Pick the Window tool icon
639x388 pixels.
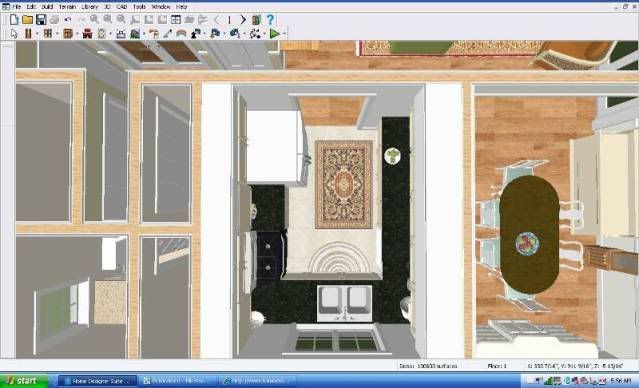click(x=48, y=33)
